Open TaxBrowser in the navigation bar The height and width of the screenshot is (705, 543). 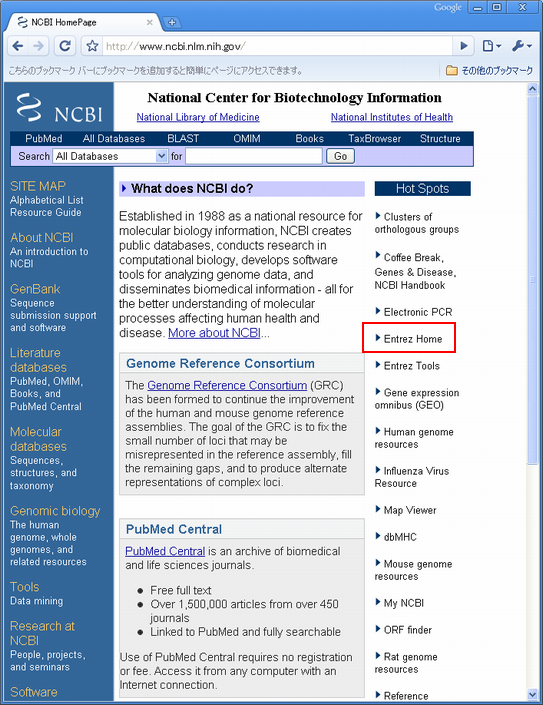pyautogui.click(x=374, y=138)
